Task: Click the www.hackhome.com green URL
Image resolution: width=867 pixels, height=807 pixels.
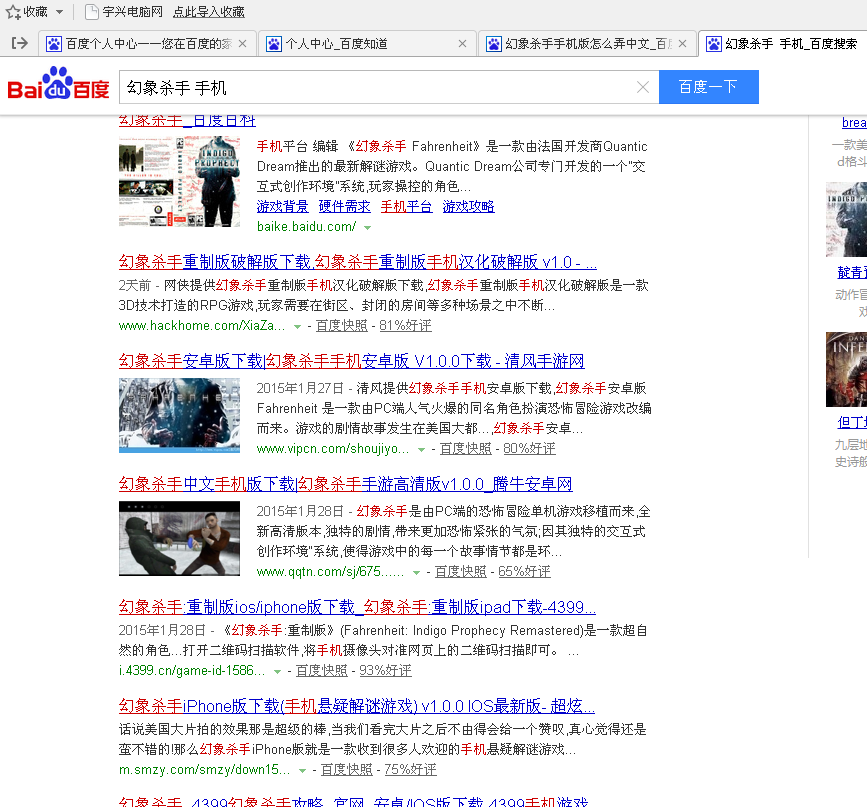Action: coord(202,326)
